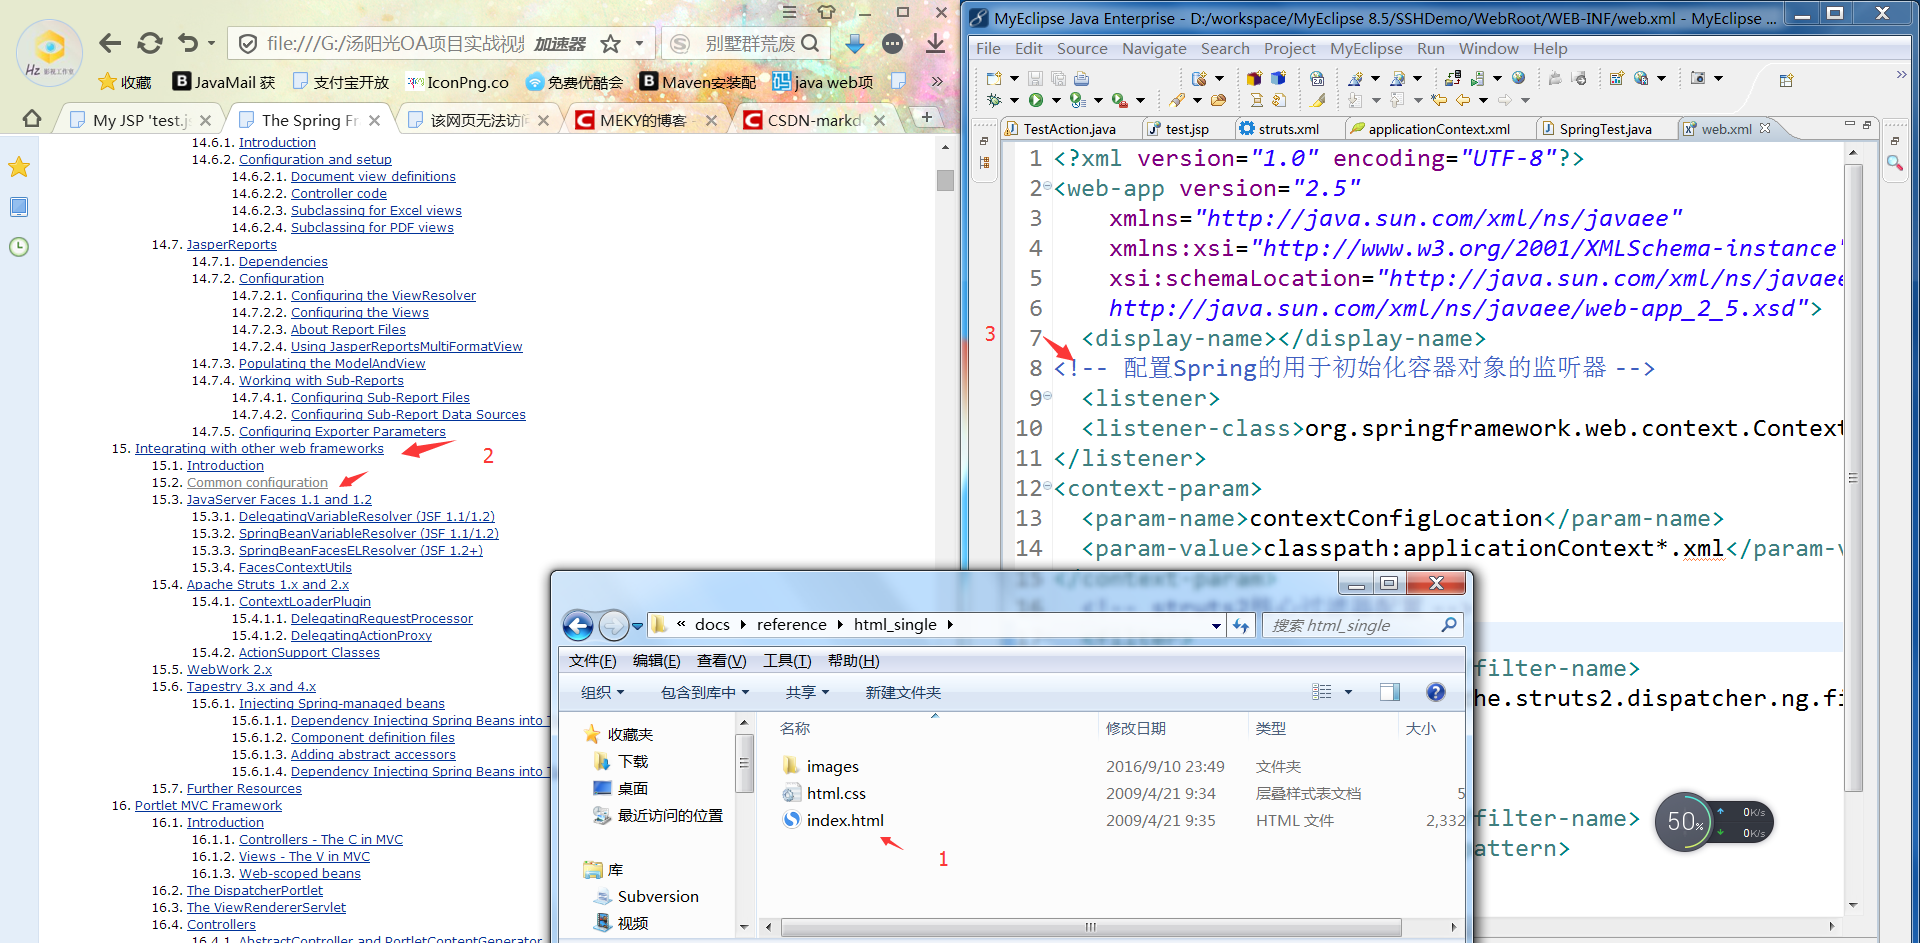Click the screenshot camera icon in MyEclipse toolbar
This screenshot has height=943, width=1920.
[x=1697, y=78]
